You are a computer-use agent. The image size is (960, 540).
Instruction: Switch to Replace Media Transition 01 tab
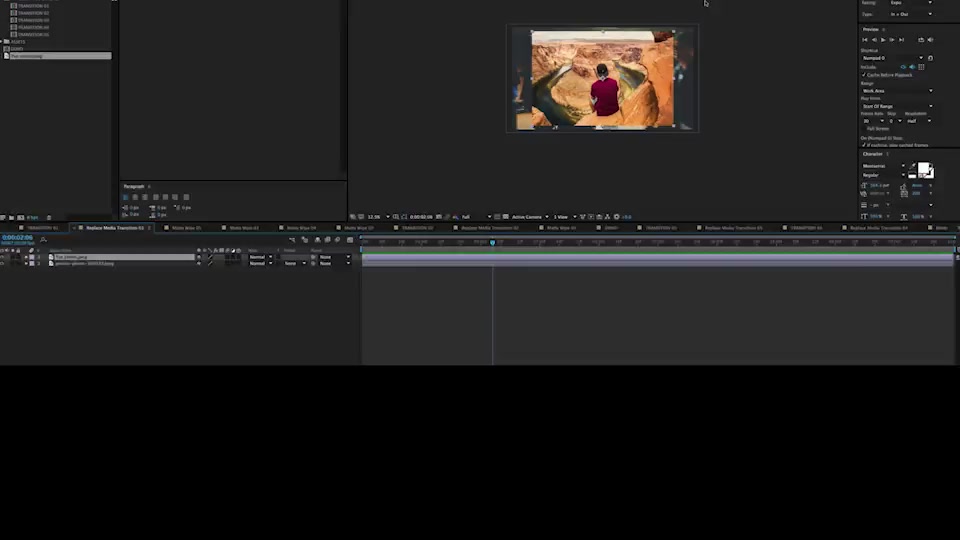click(114, 228)
